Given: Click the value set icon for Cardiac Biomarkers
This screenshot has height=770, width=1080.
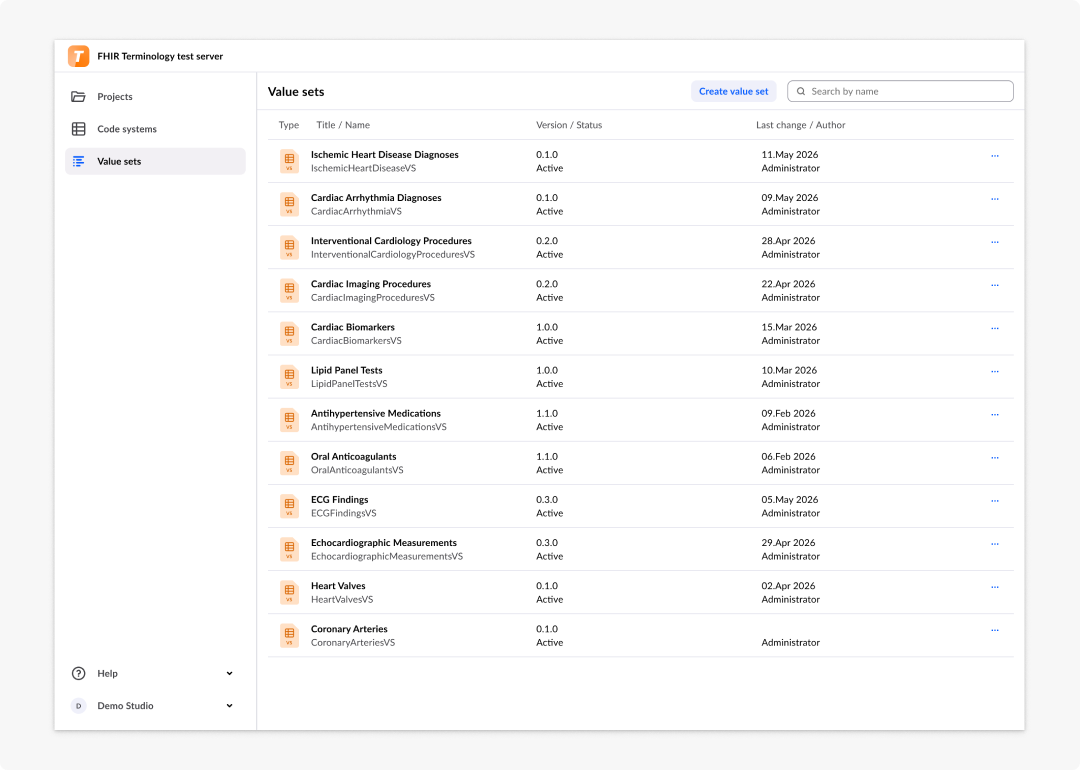Looking at the screenshot, I should click(289, 333).
